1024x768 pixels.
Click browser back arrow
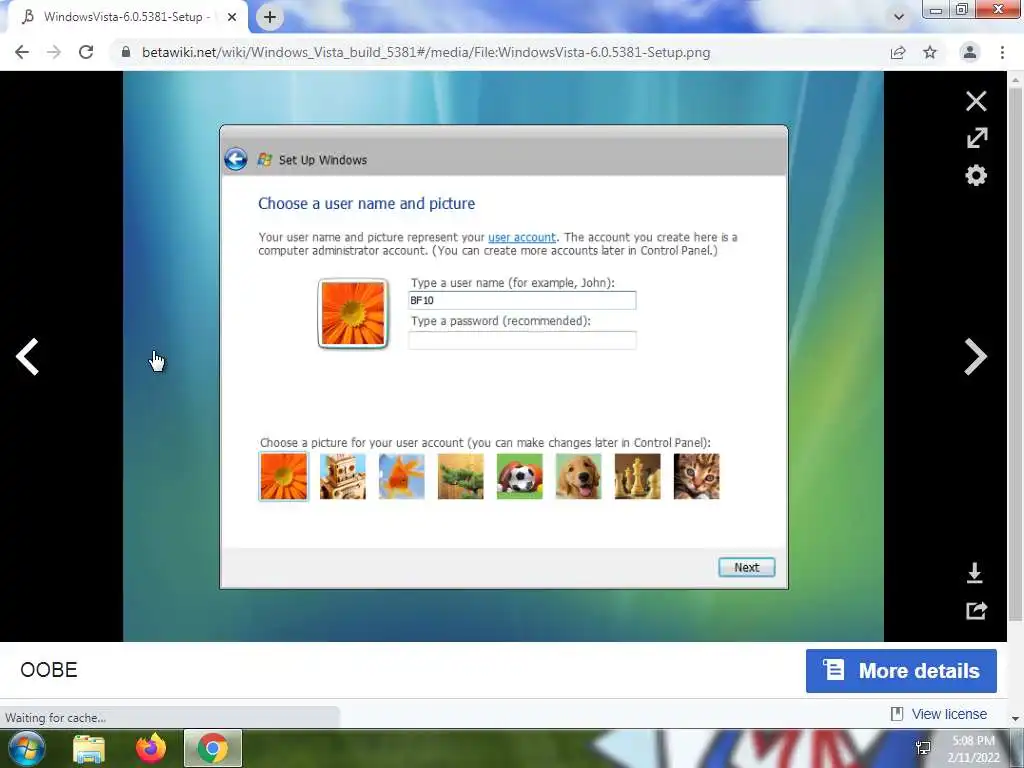(x=22, y=52)
